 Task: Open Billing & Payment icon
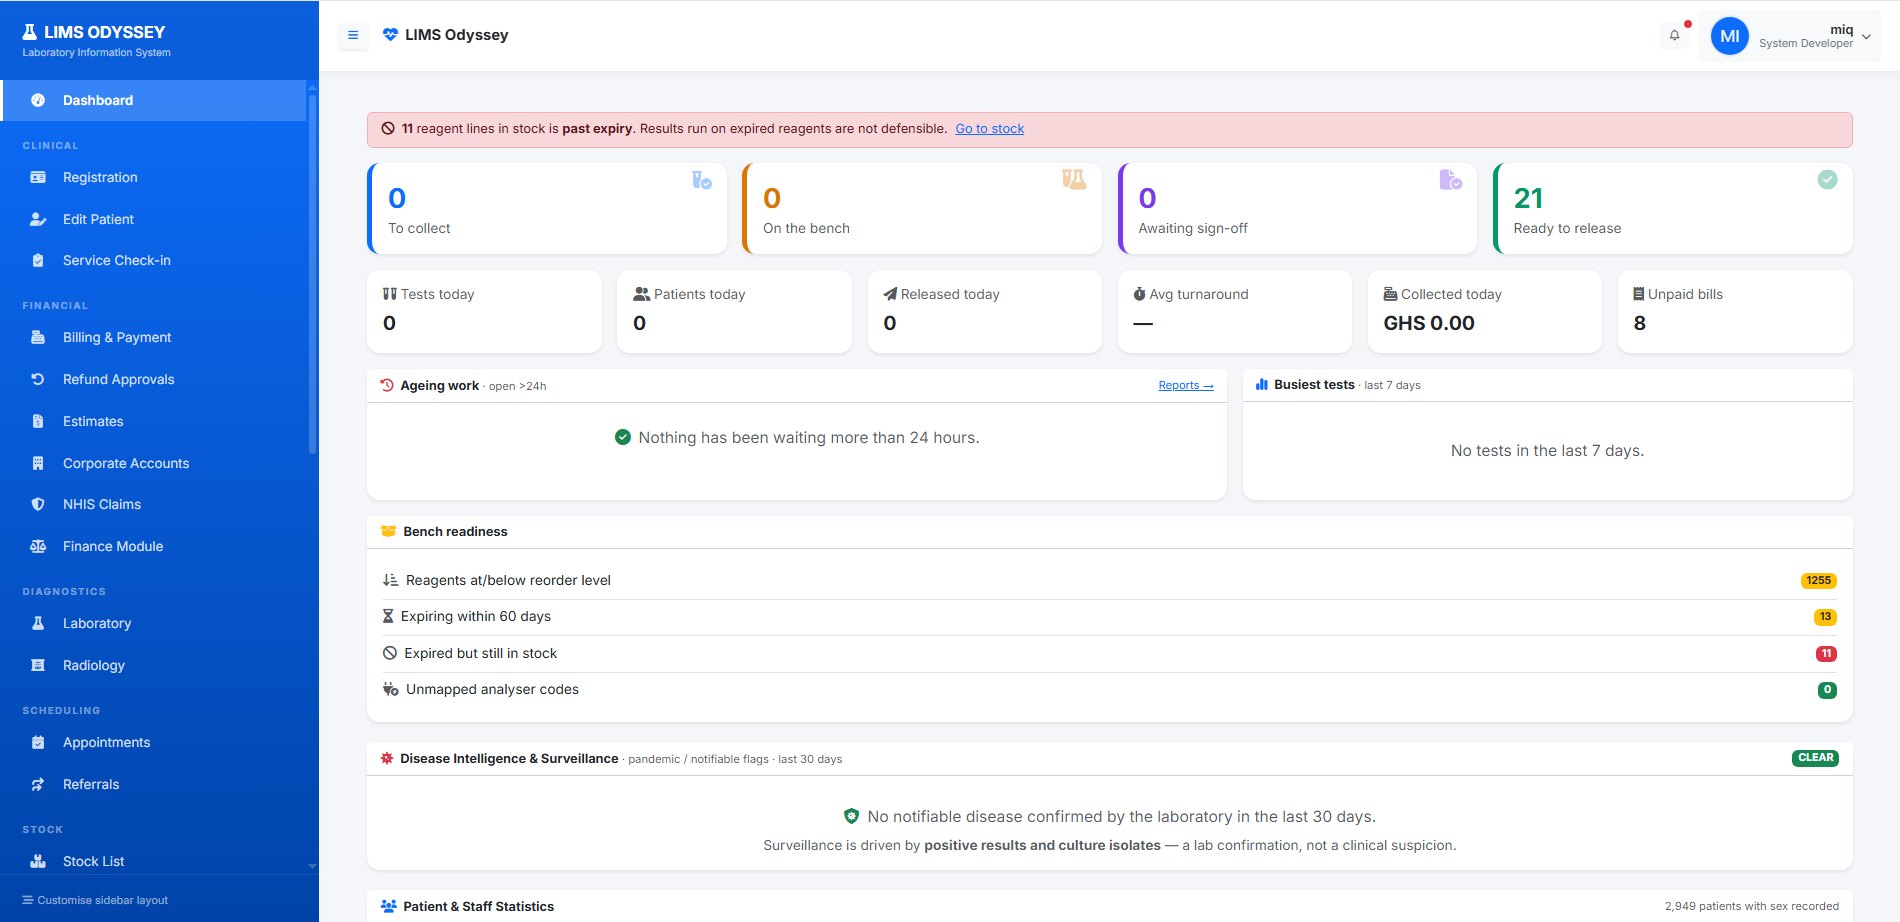38,337
